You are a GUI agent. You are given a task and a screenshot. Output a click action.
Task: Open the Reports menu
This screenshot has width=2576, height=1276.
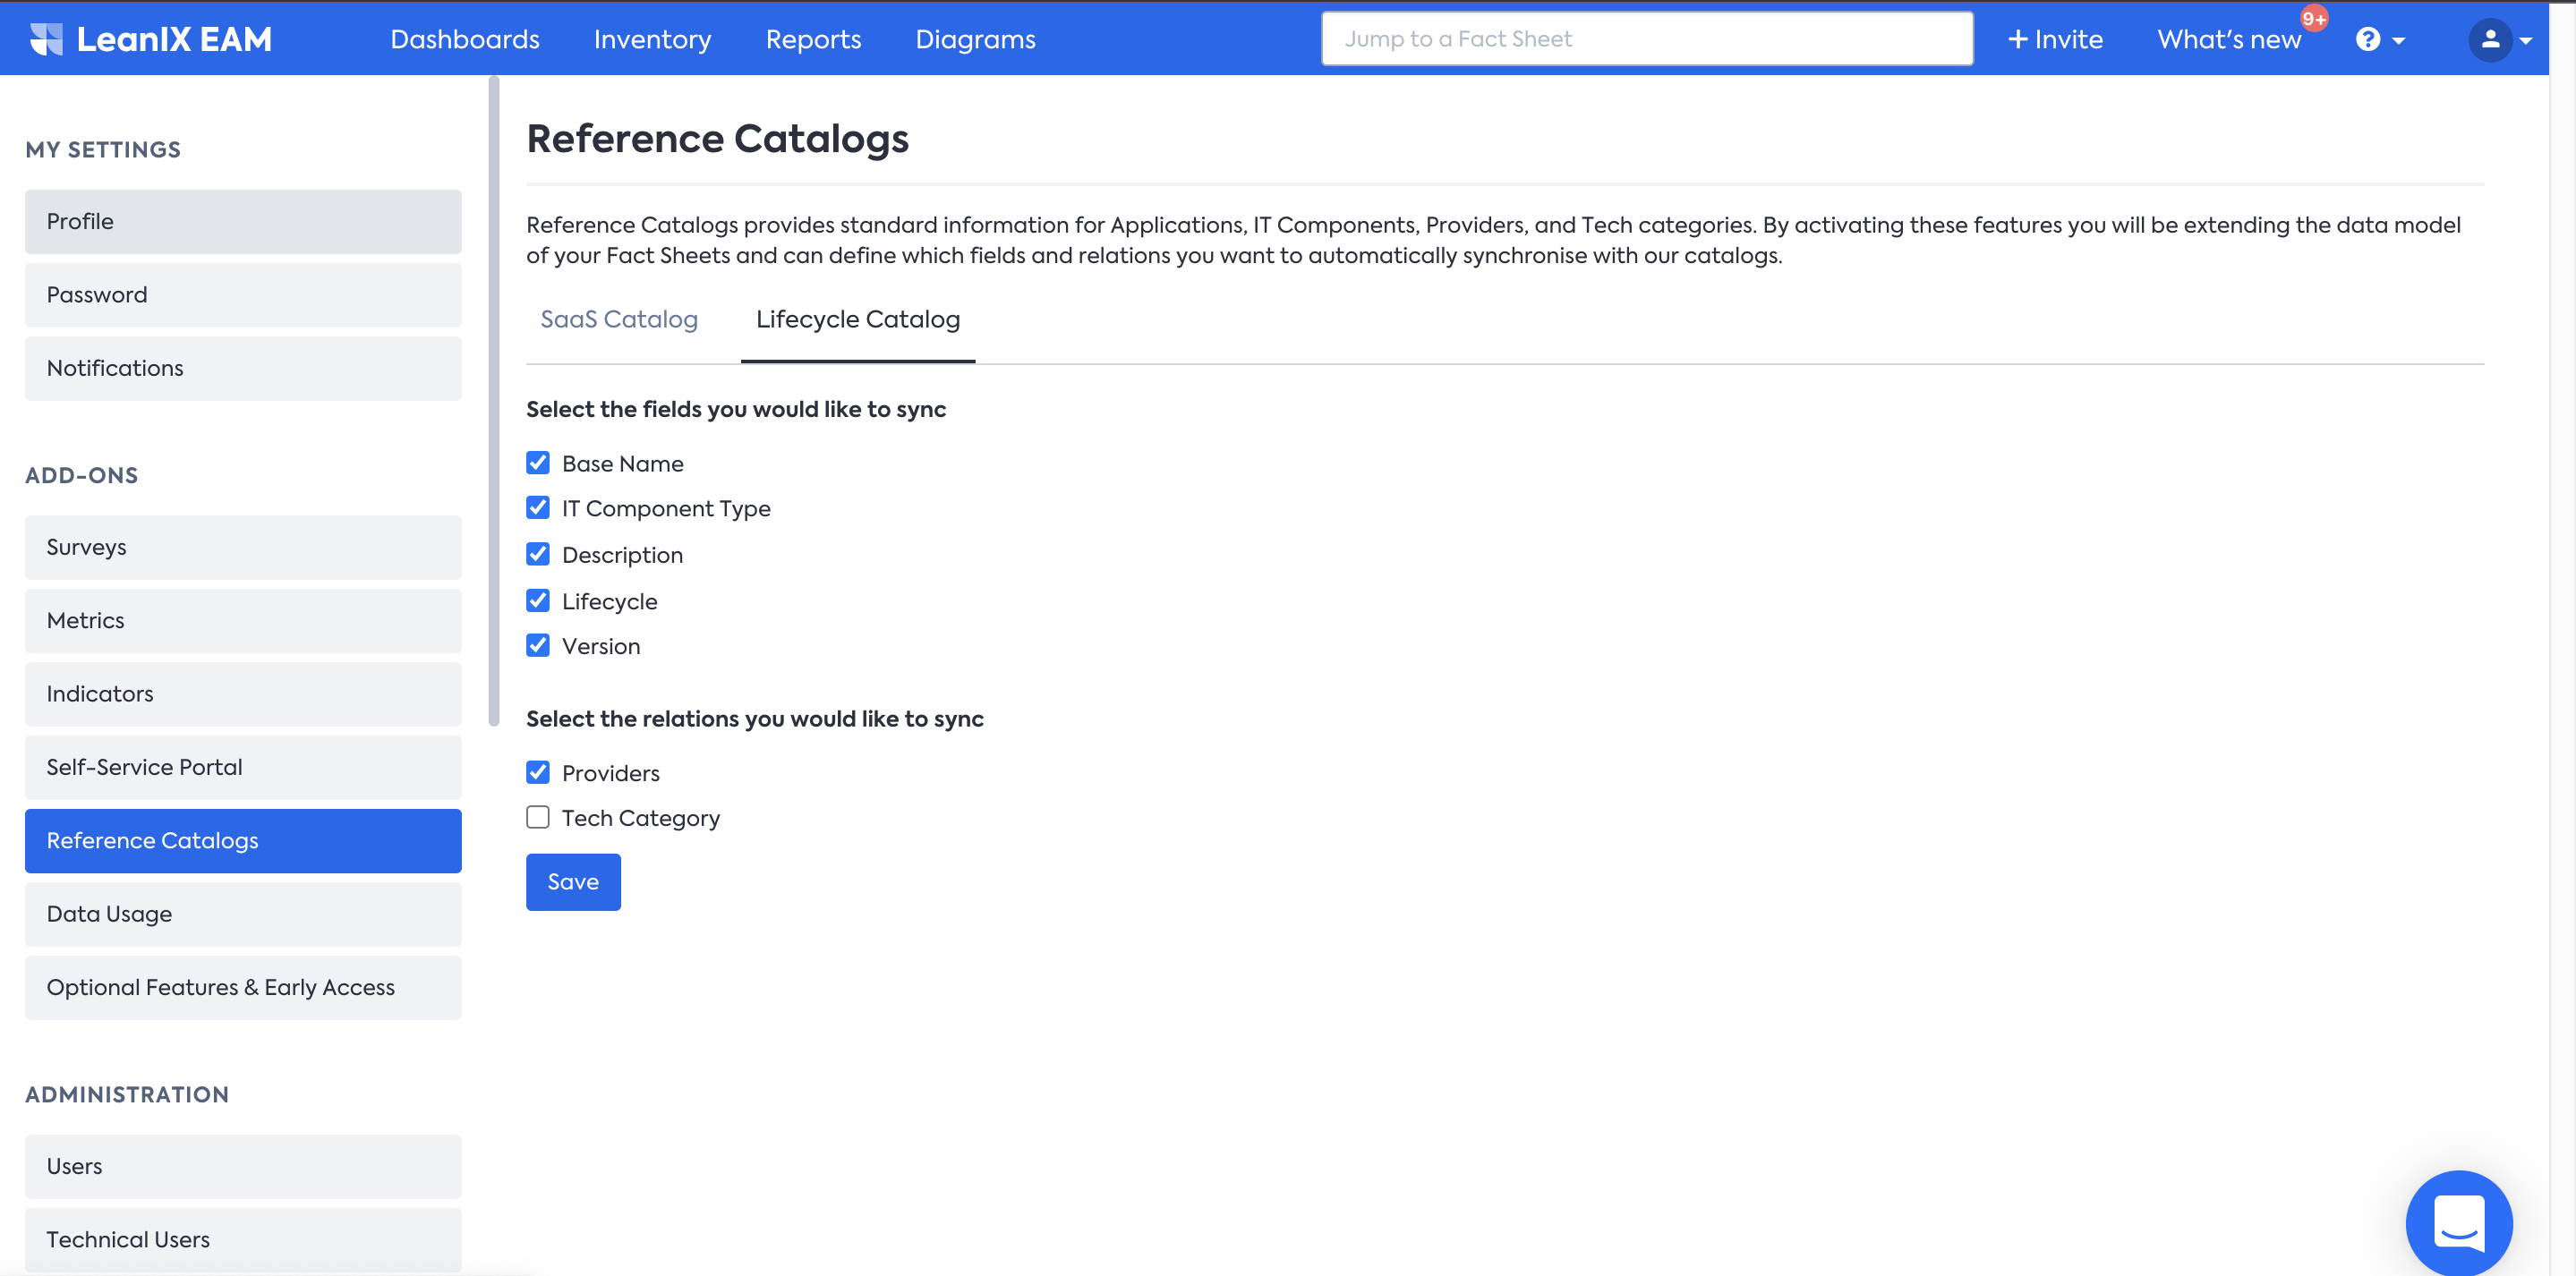[813, 39]
